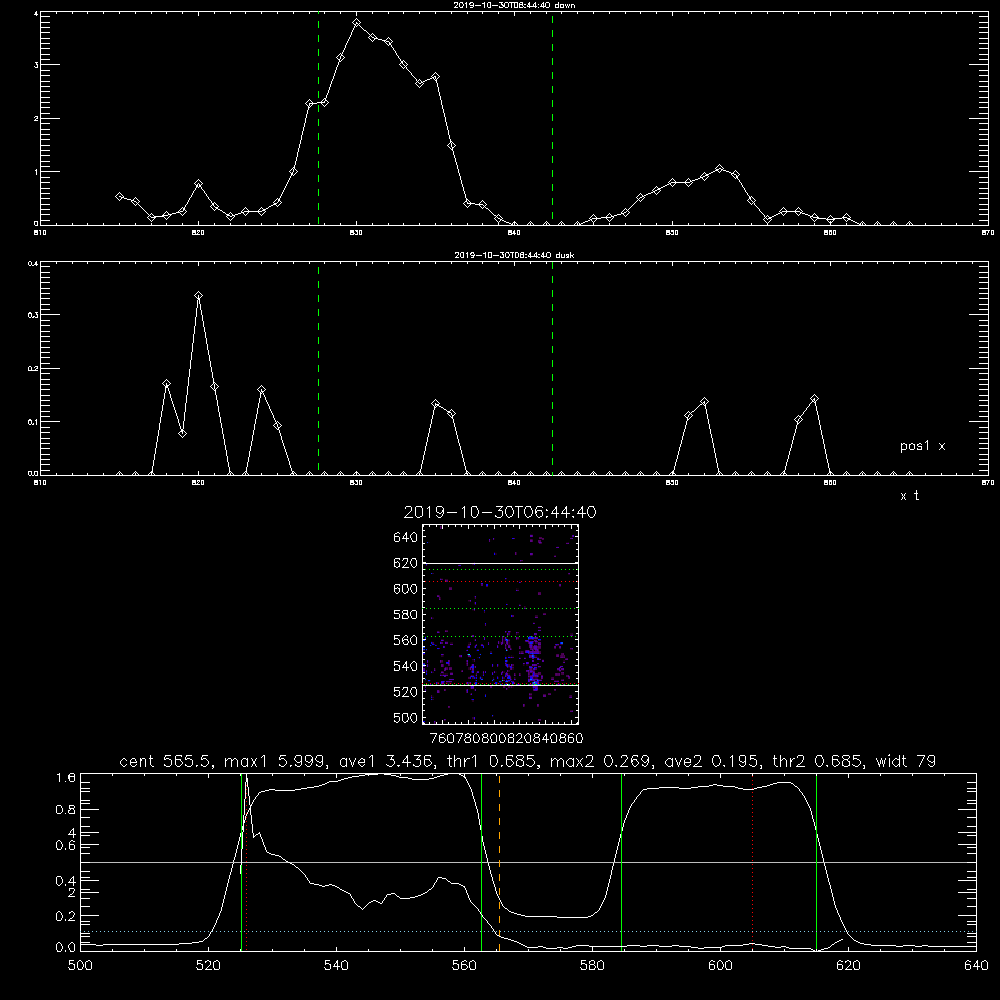
Task: Click the '540' x-axis label of bottom plot
Action: 336,966
